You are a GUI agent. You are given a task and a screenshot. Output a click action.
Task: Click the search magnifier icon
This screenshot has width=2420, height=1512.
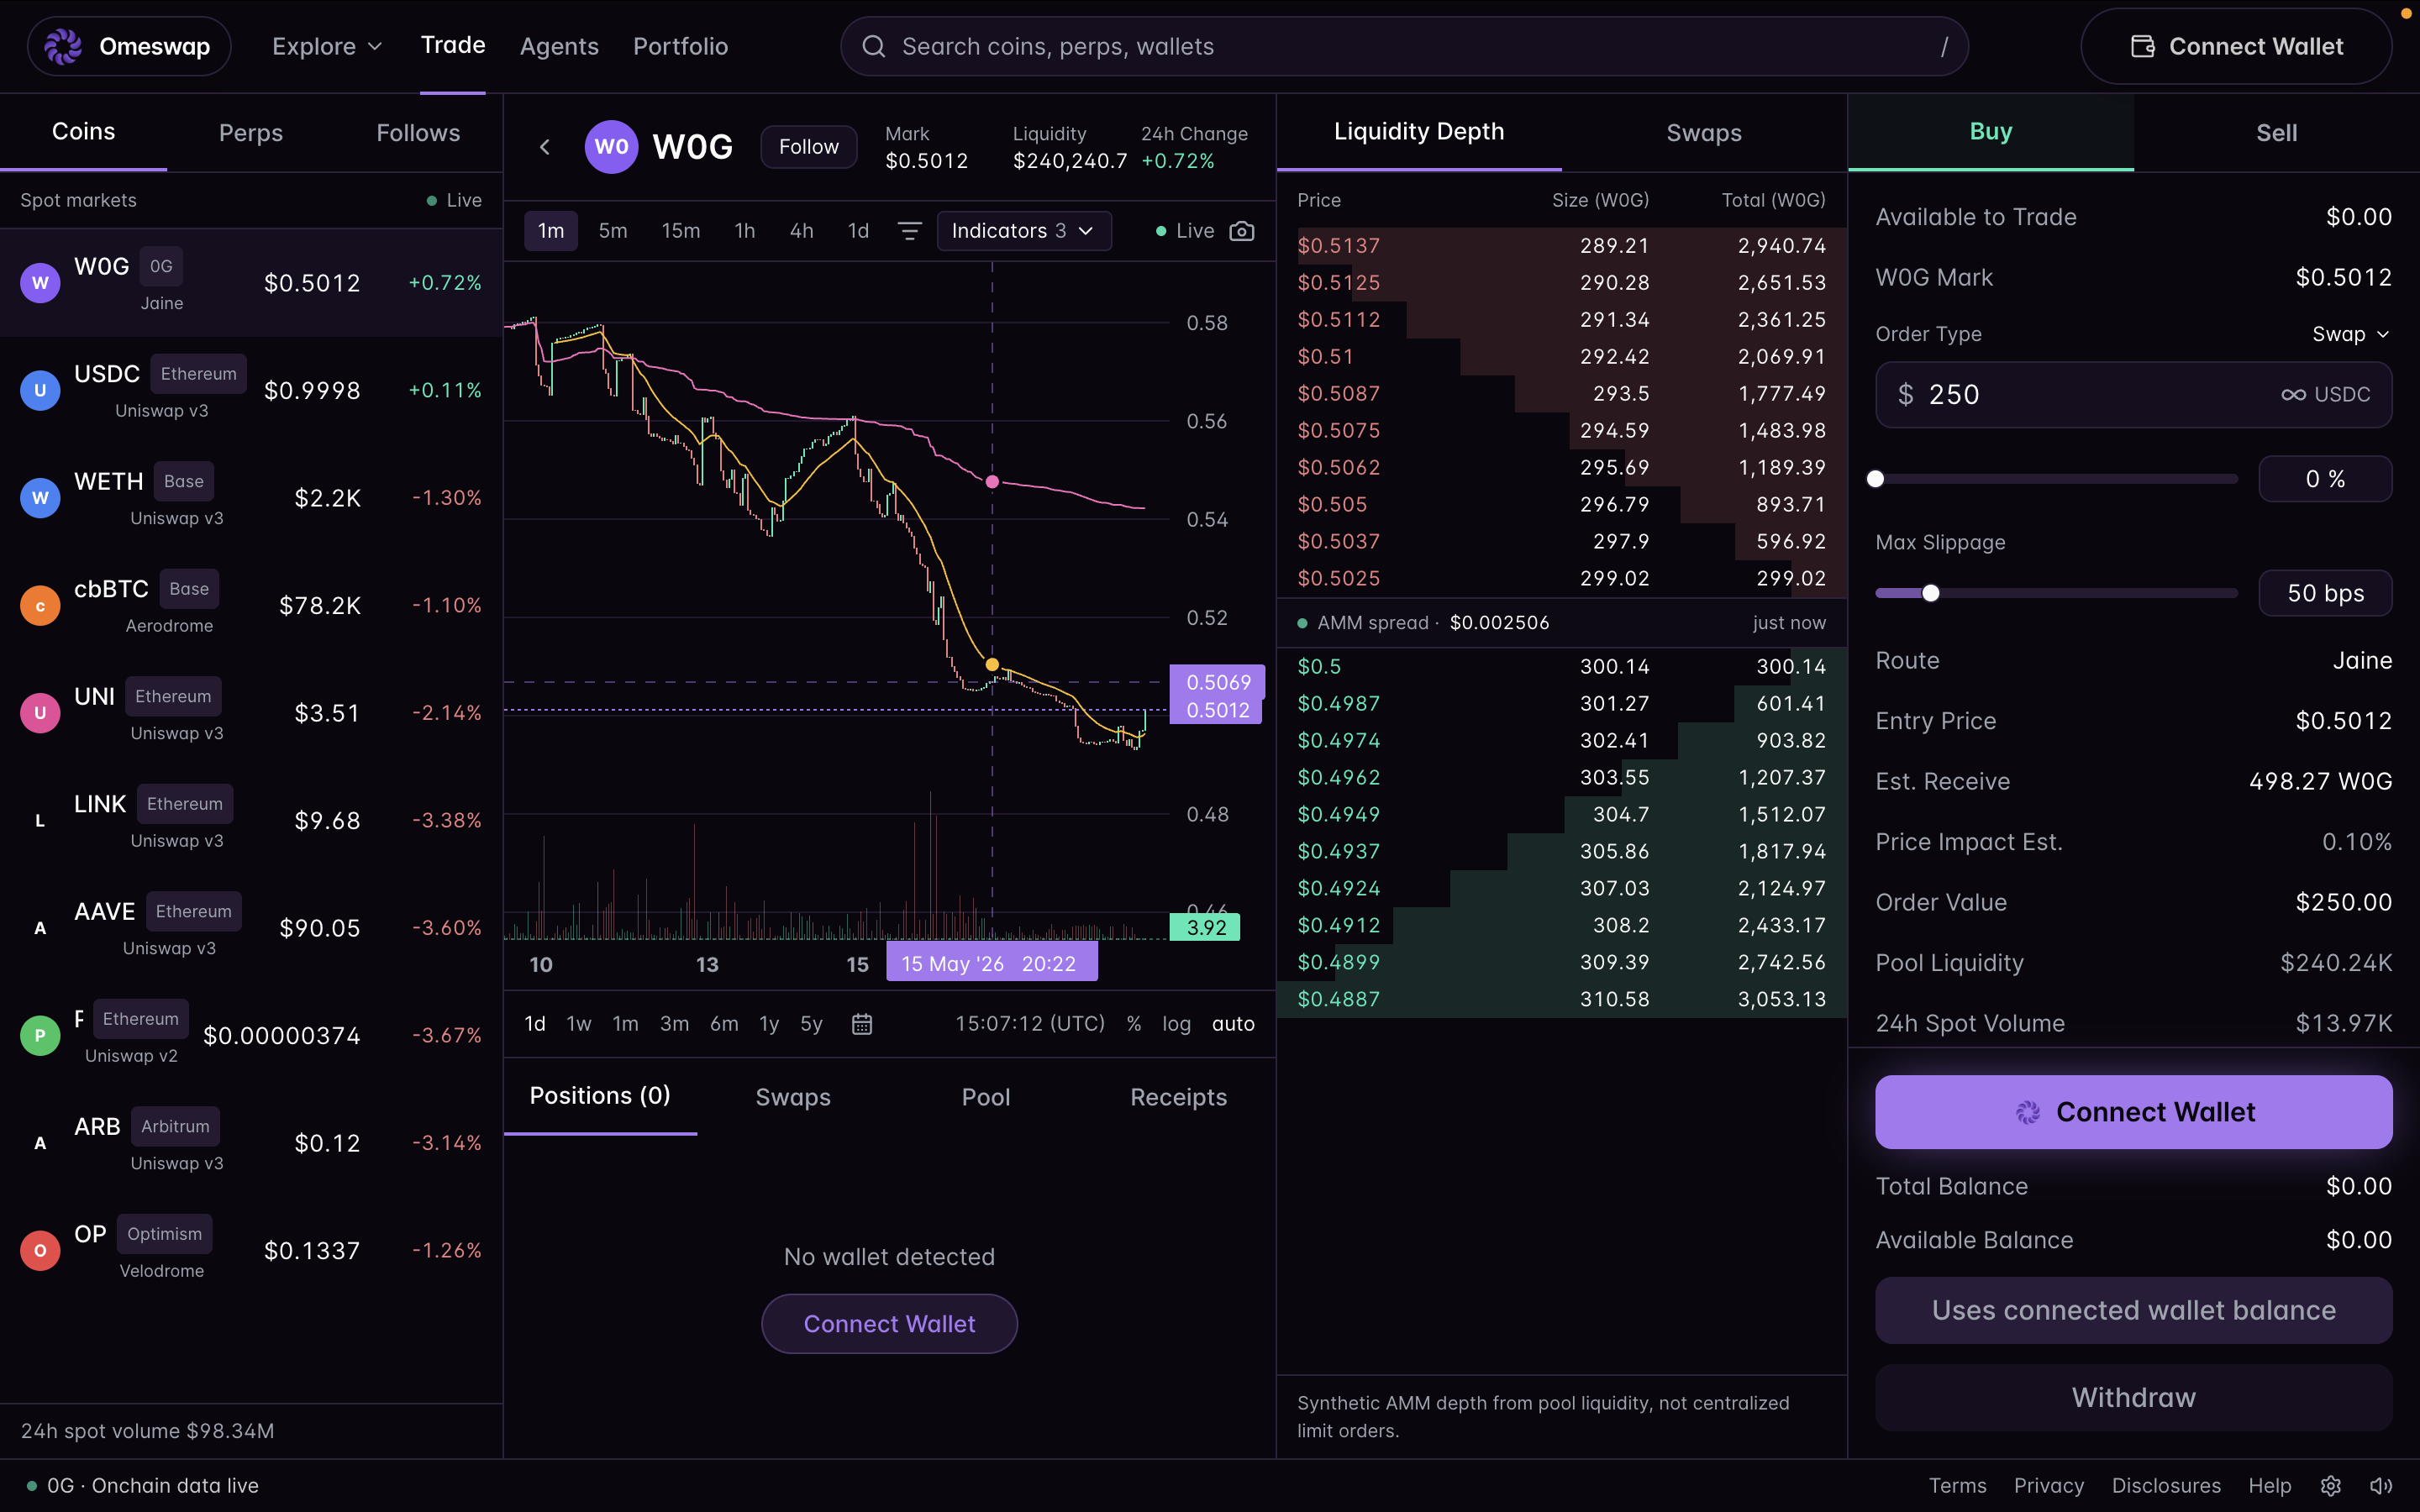click(873, 46)
